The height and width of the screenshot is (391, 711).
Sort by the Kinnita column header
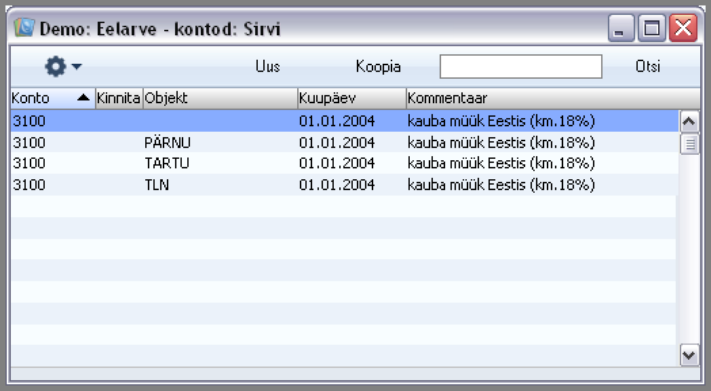pos(119,98)
